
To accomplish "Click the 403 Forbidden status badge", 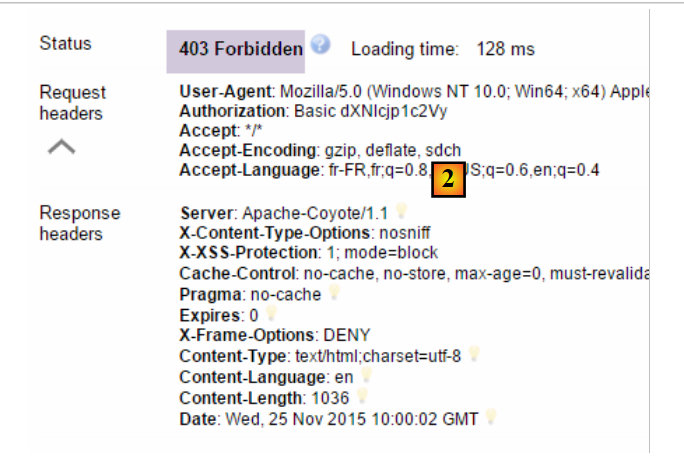I will 240,49.
